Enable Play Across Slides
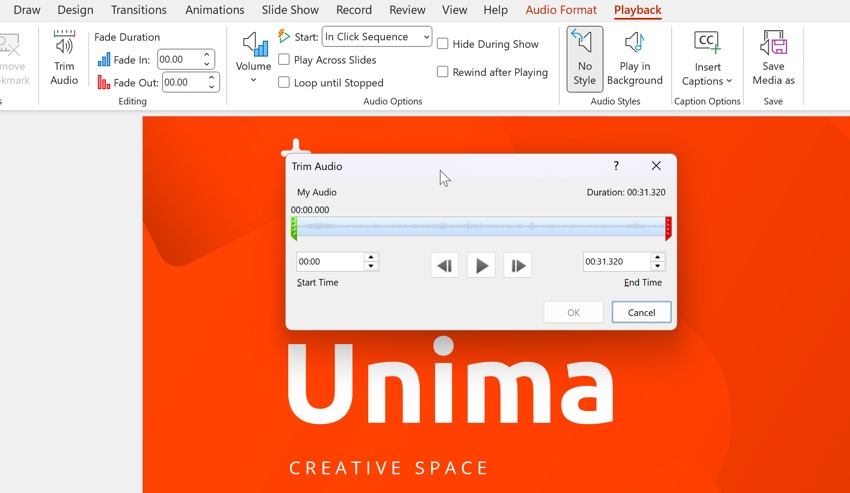 [x=284, y=59]
